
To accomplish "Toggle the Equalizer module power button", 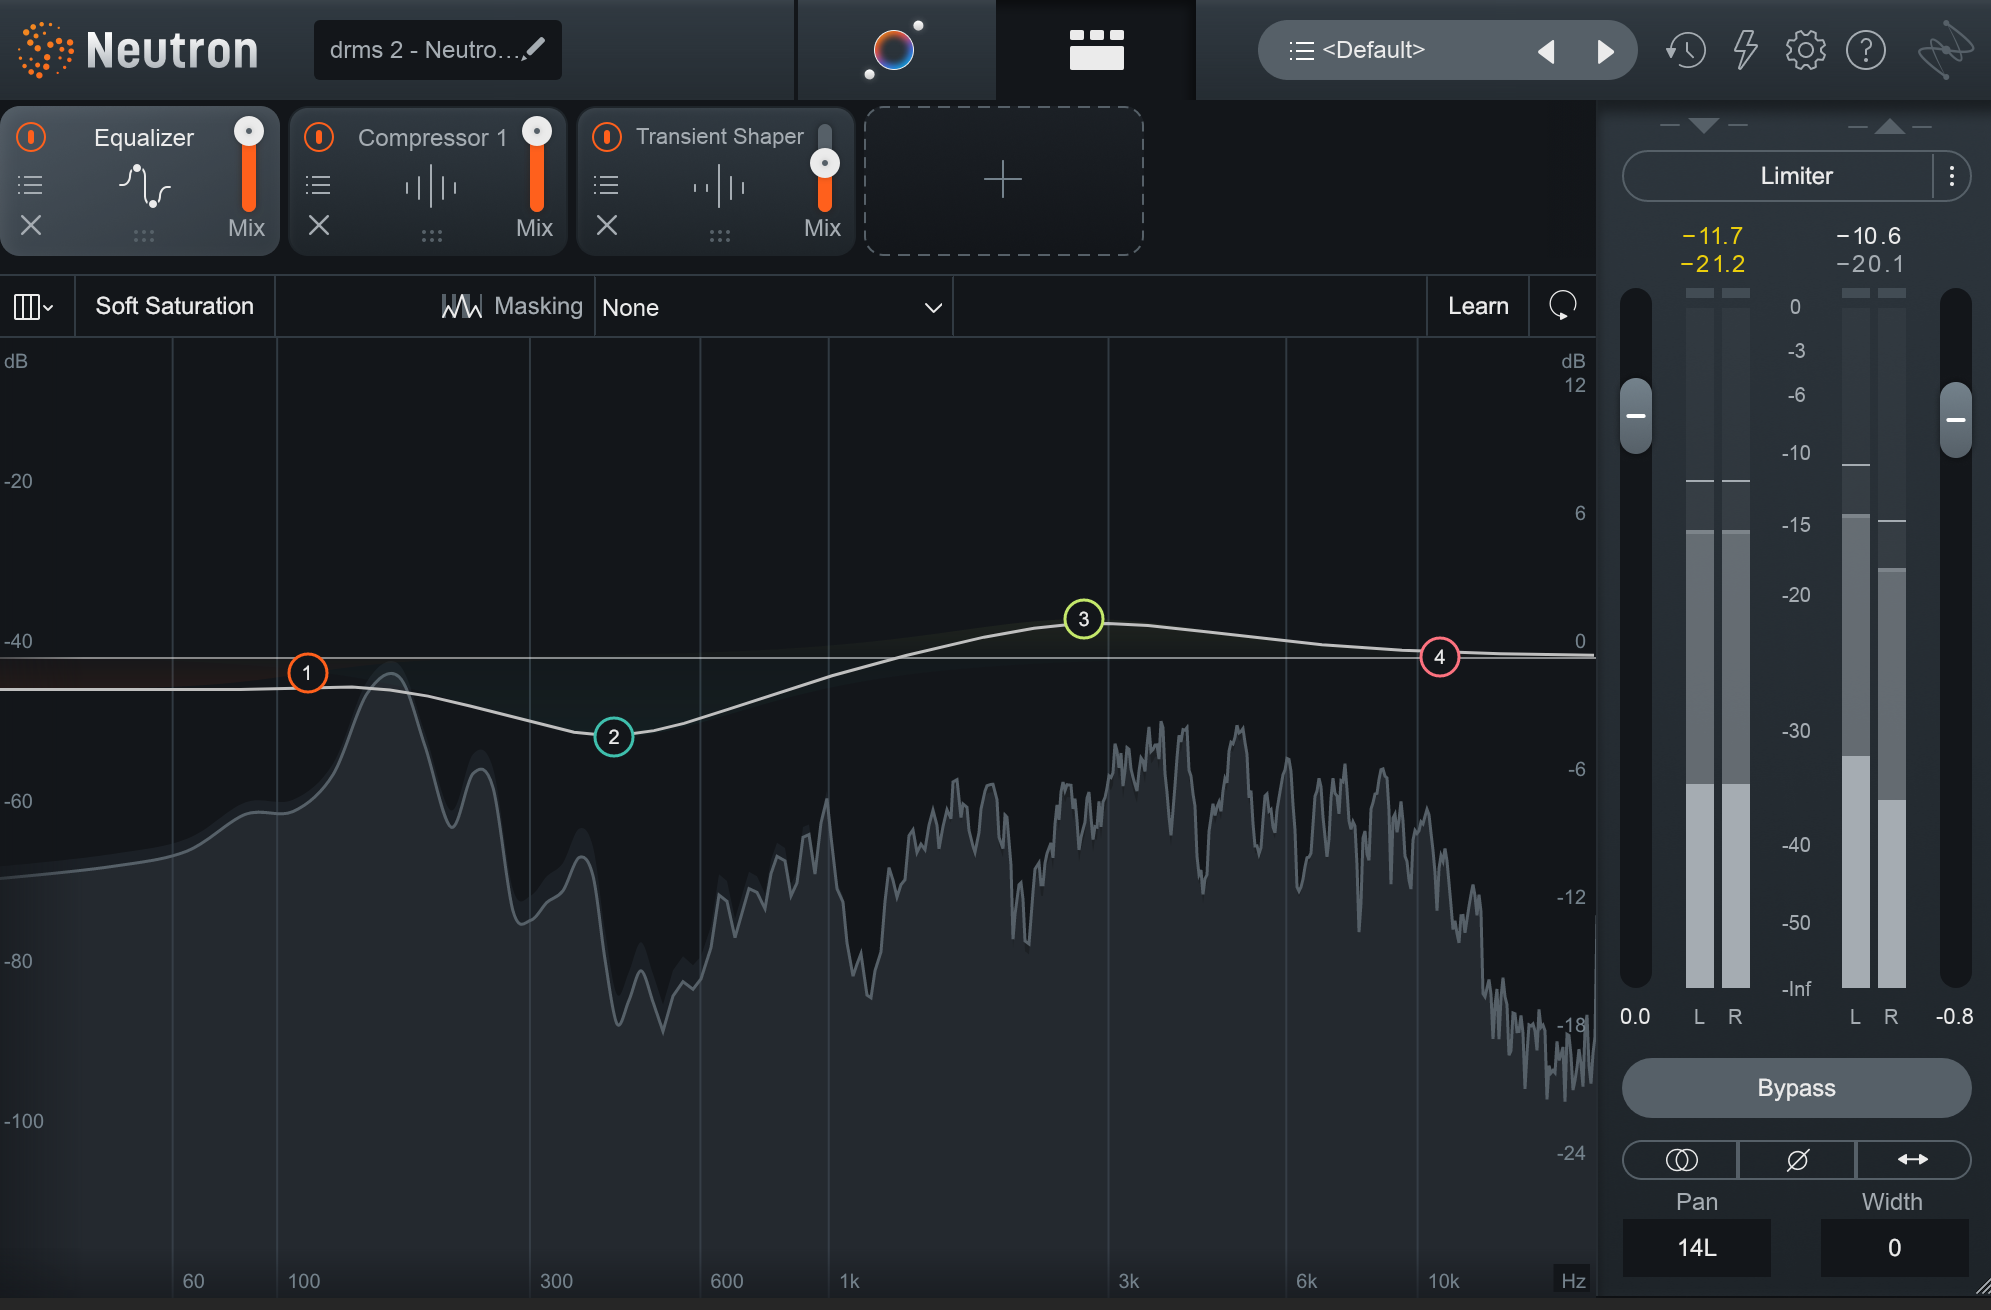I will 32,137.
